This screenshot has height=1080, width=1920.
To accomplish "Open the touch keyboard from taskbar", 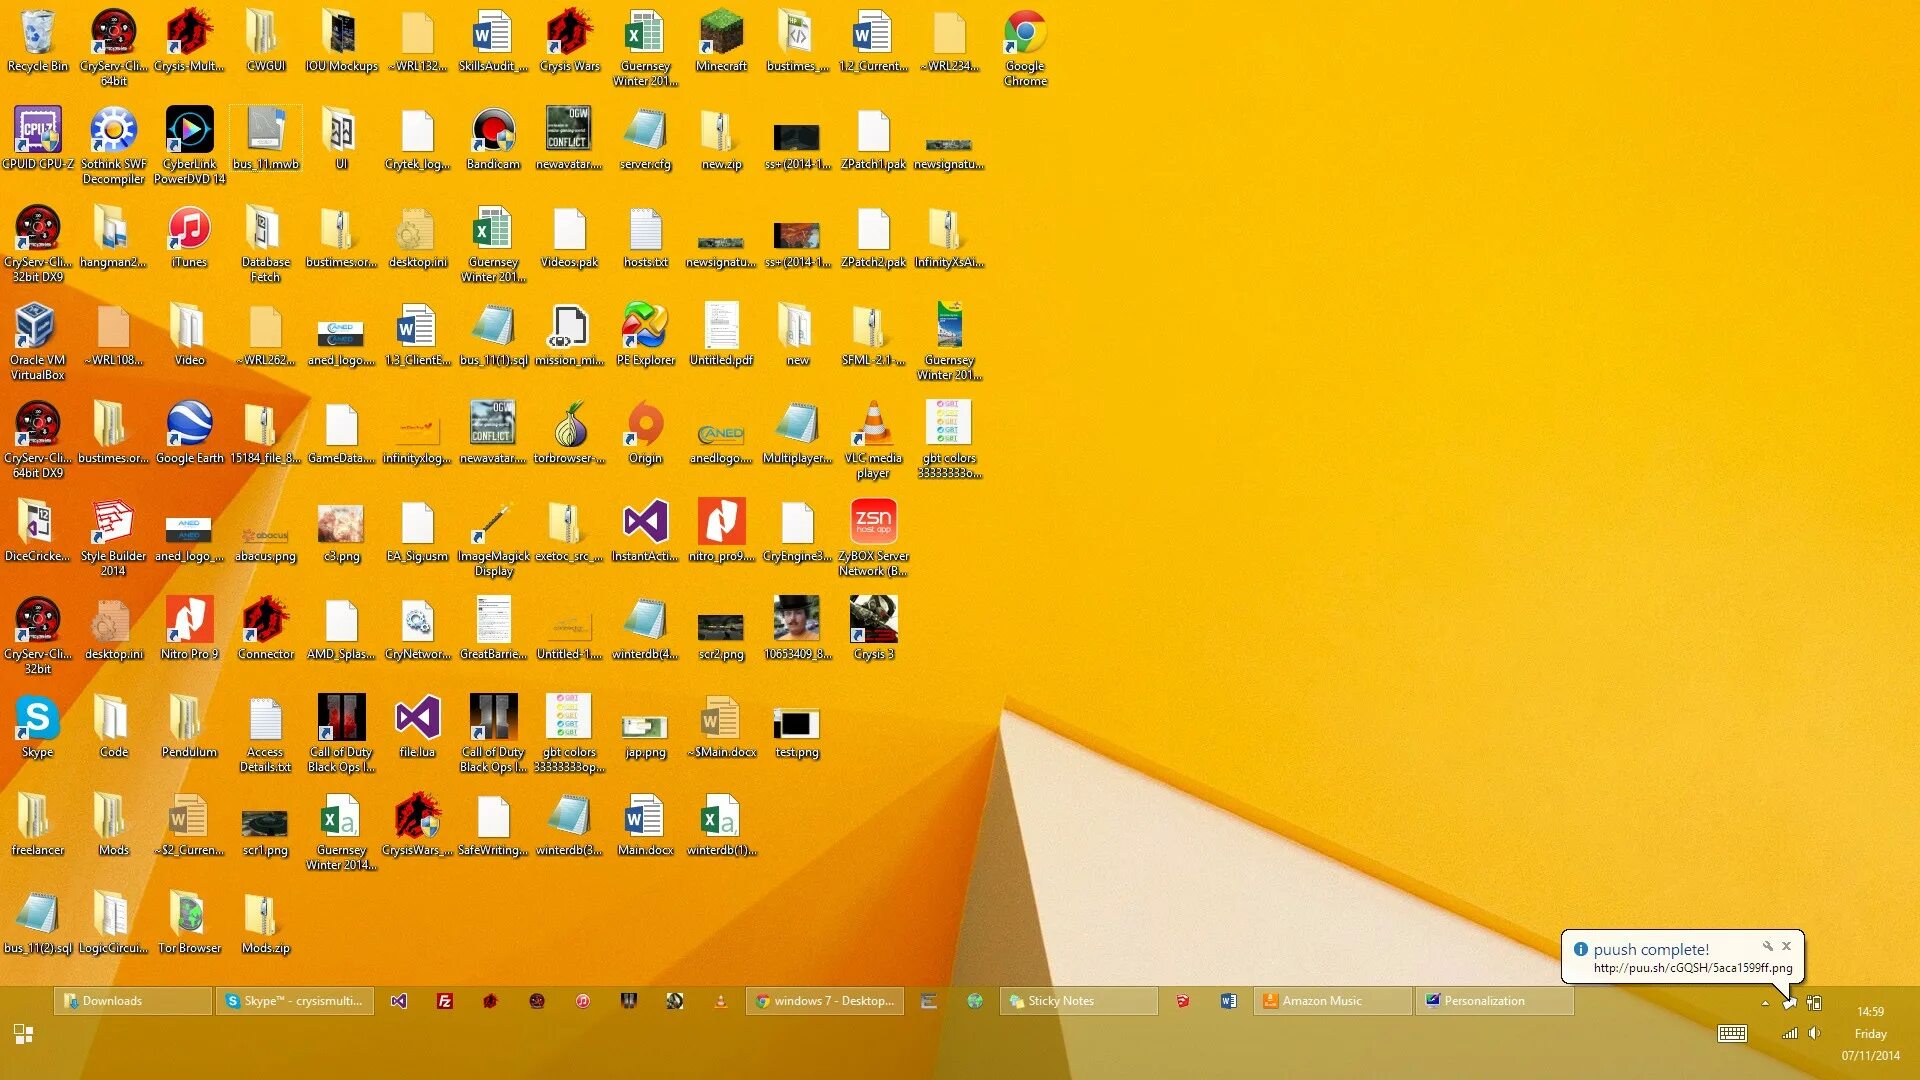I will click(x=1732, y=1034).
